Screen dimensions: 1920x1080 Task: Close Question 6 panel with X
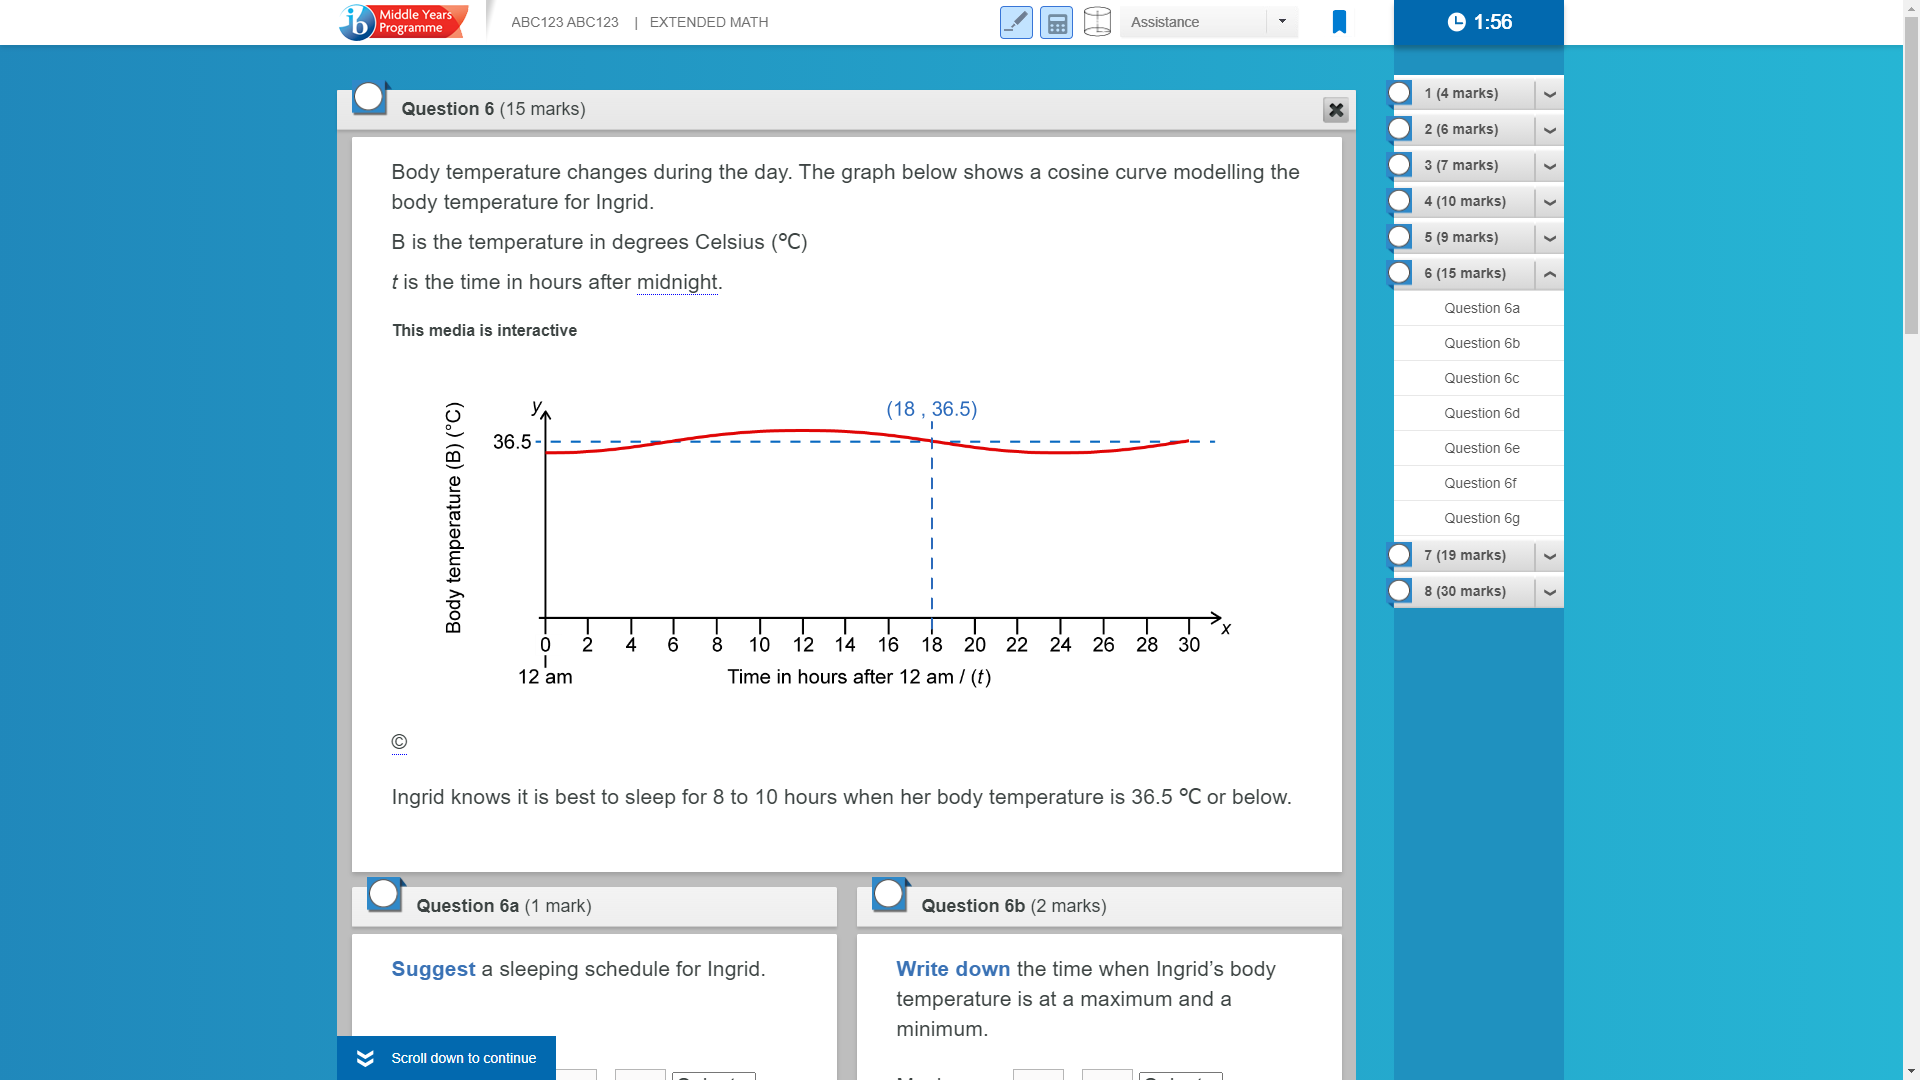1335,110
